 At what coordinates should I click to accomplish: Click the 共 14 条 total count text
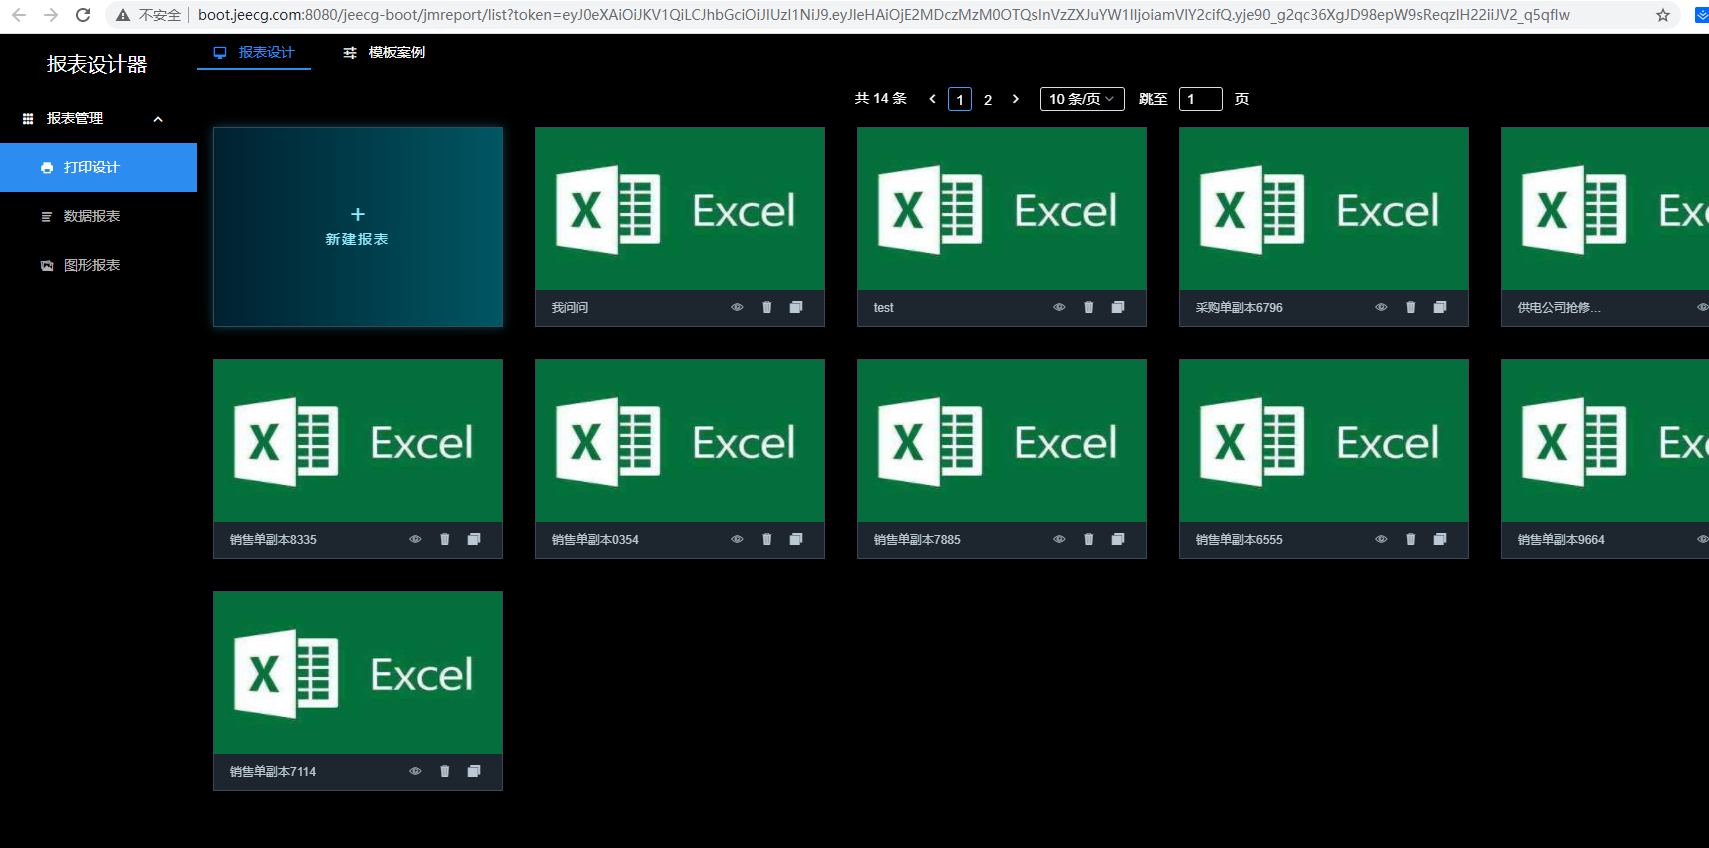[x=880, y=99]
